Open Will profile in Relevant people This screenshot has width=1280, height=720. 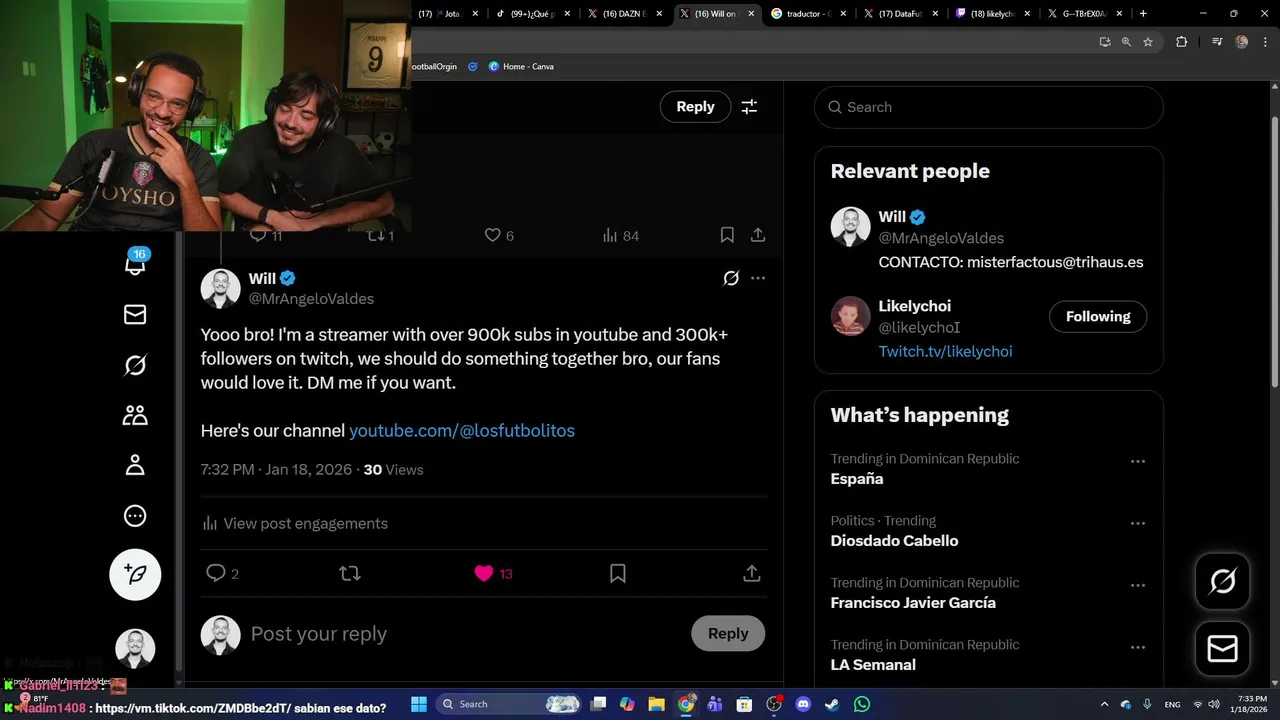click(x=892, y=217)
